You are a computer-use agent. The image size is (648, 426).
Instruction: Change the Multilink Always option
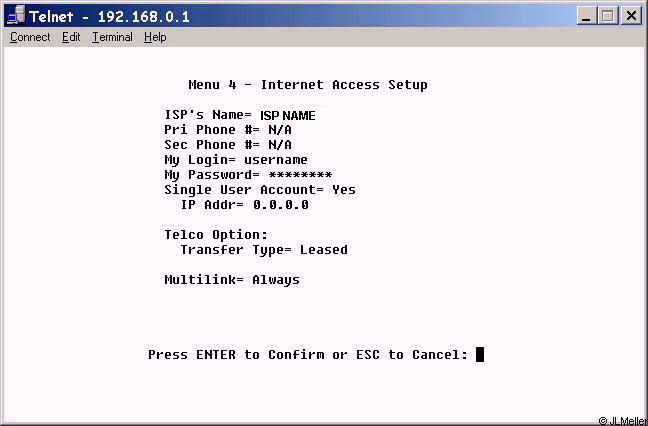pos(276,280)
